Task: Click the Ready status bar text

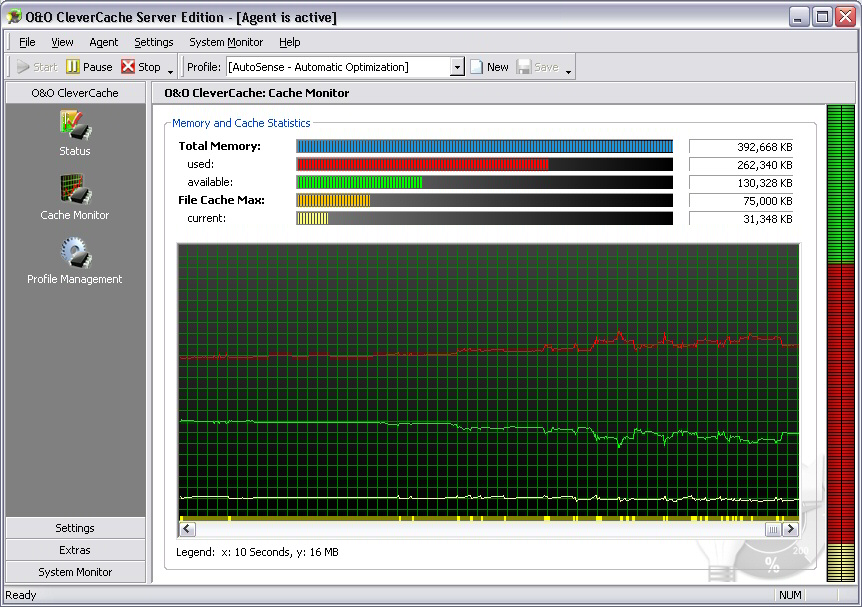Action: click(21, 595)
